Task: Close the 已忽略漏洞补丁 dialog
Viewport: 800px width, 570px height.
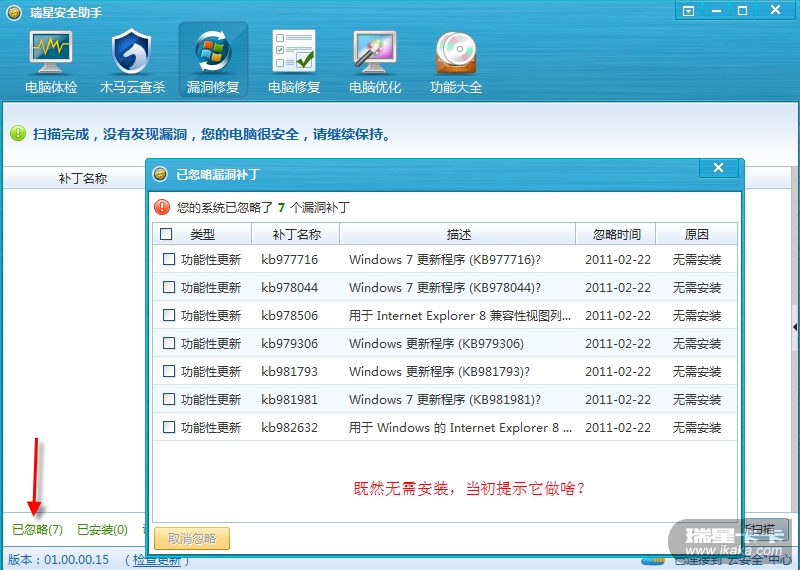Action: (x=718, y=168)
